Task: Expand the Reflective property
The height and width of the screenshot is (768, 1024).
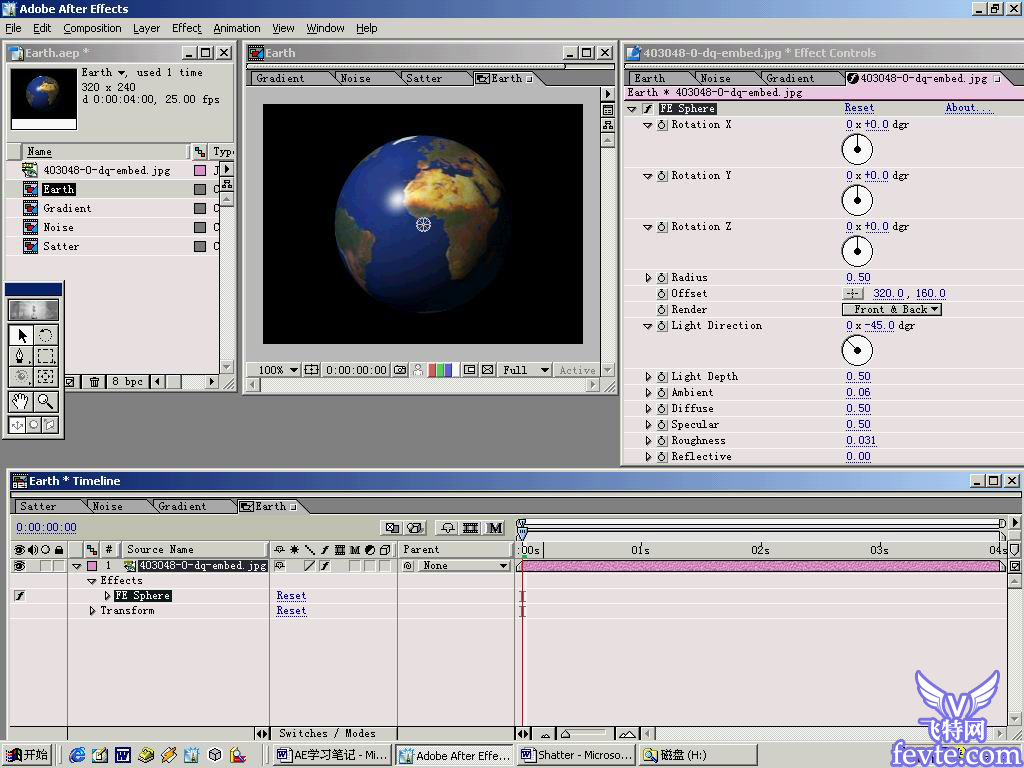Action: (648, 457)
